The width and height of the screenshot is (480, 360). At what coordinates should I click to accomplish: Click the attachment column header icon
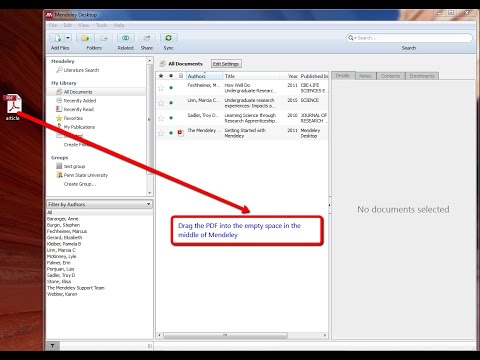click(x=181, y=76)
